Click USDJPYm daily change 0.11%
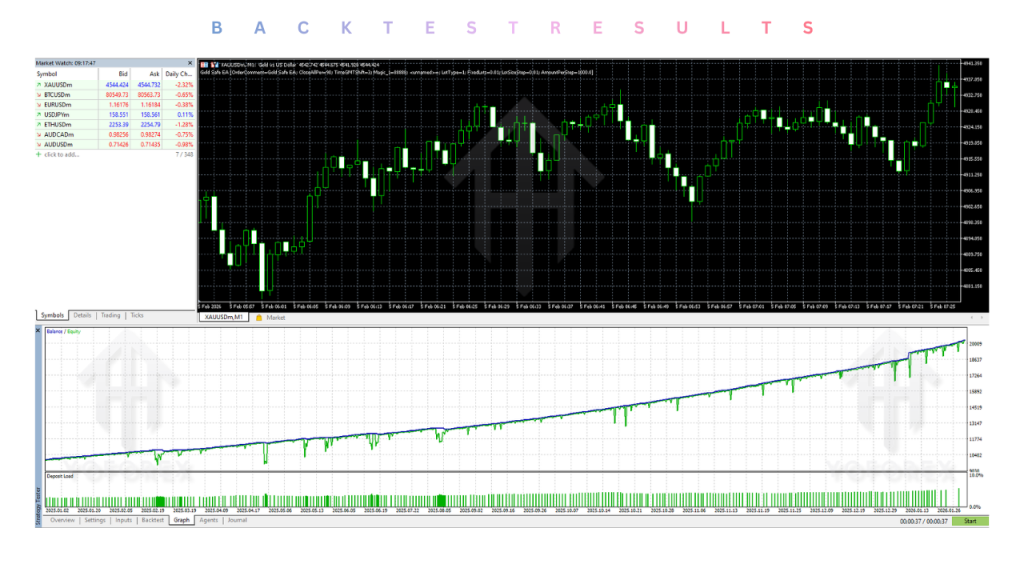The width and height of the screenshot is (1024, 576). (x=185, y=115)
